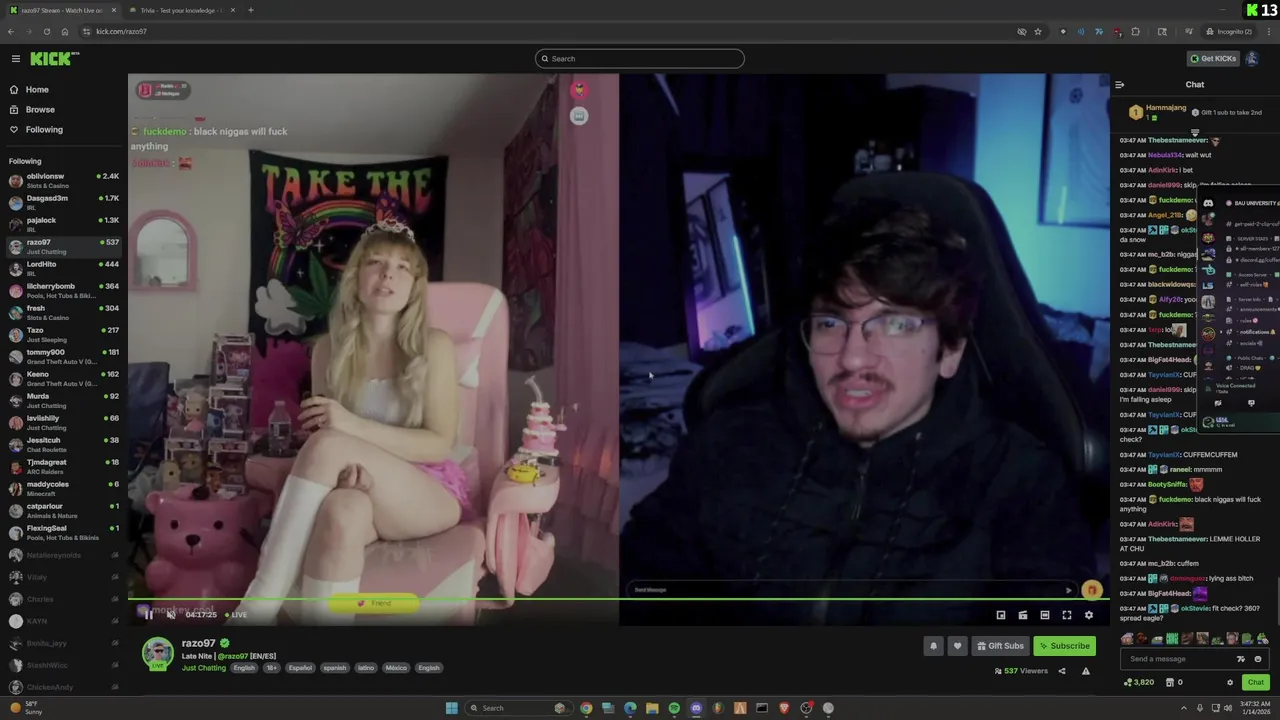Open the Browse section
Viewport: 1280px width, 720px height.
tap(40, 110)
